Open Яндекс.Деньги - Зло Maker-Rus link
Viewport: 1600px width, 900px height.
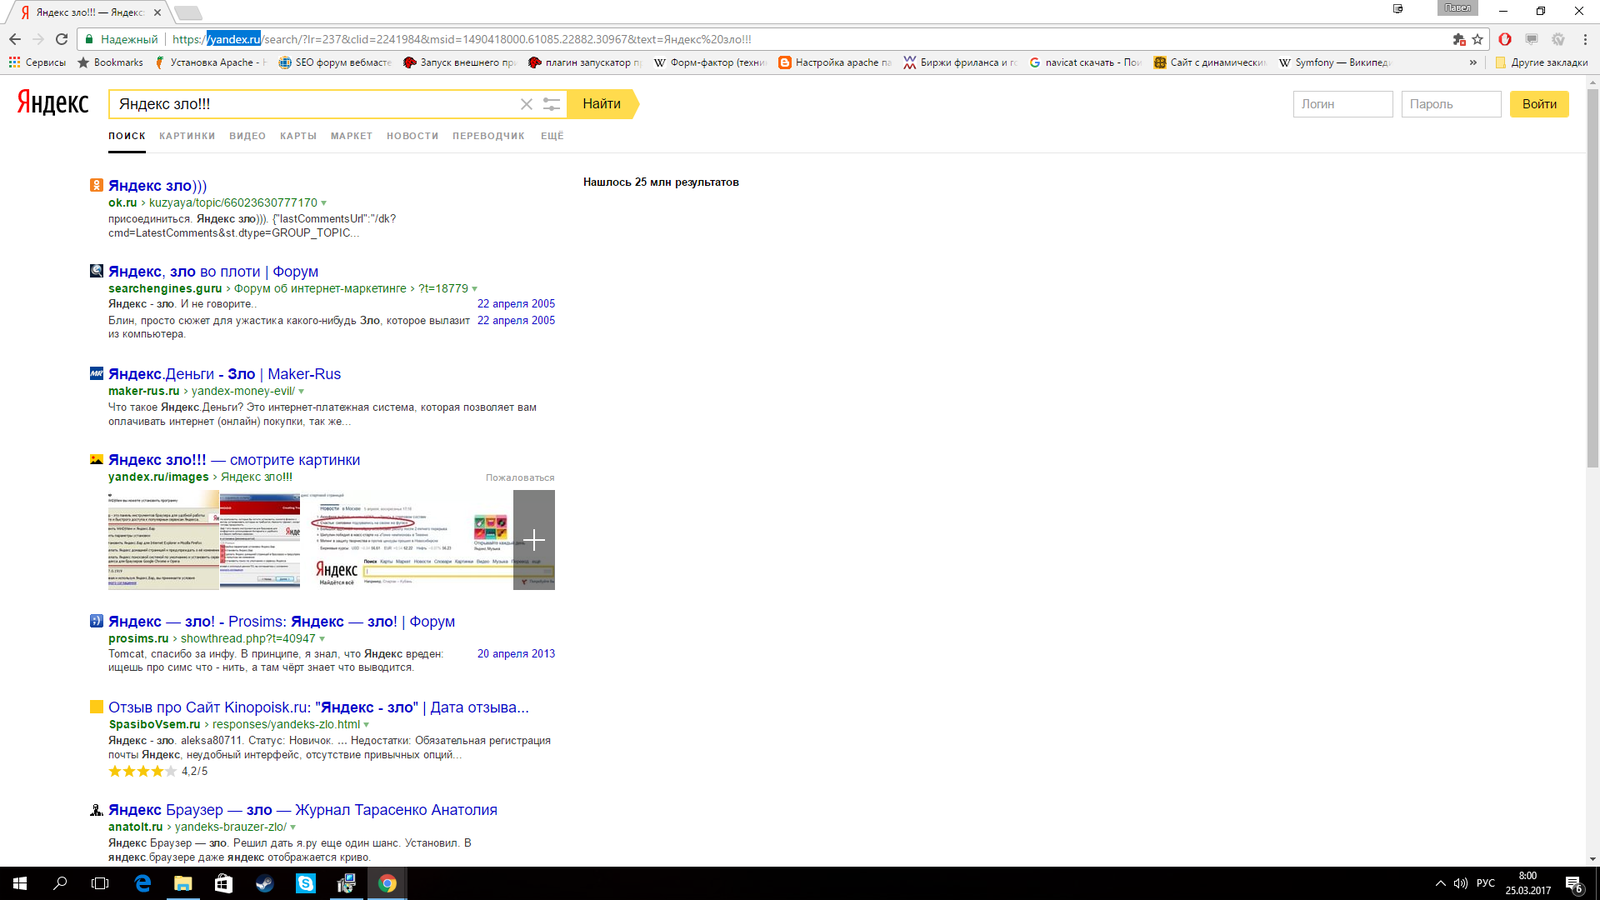[x=224, y=374]
